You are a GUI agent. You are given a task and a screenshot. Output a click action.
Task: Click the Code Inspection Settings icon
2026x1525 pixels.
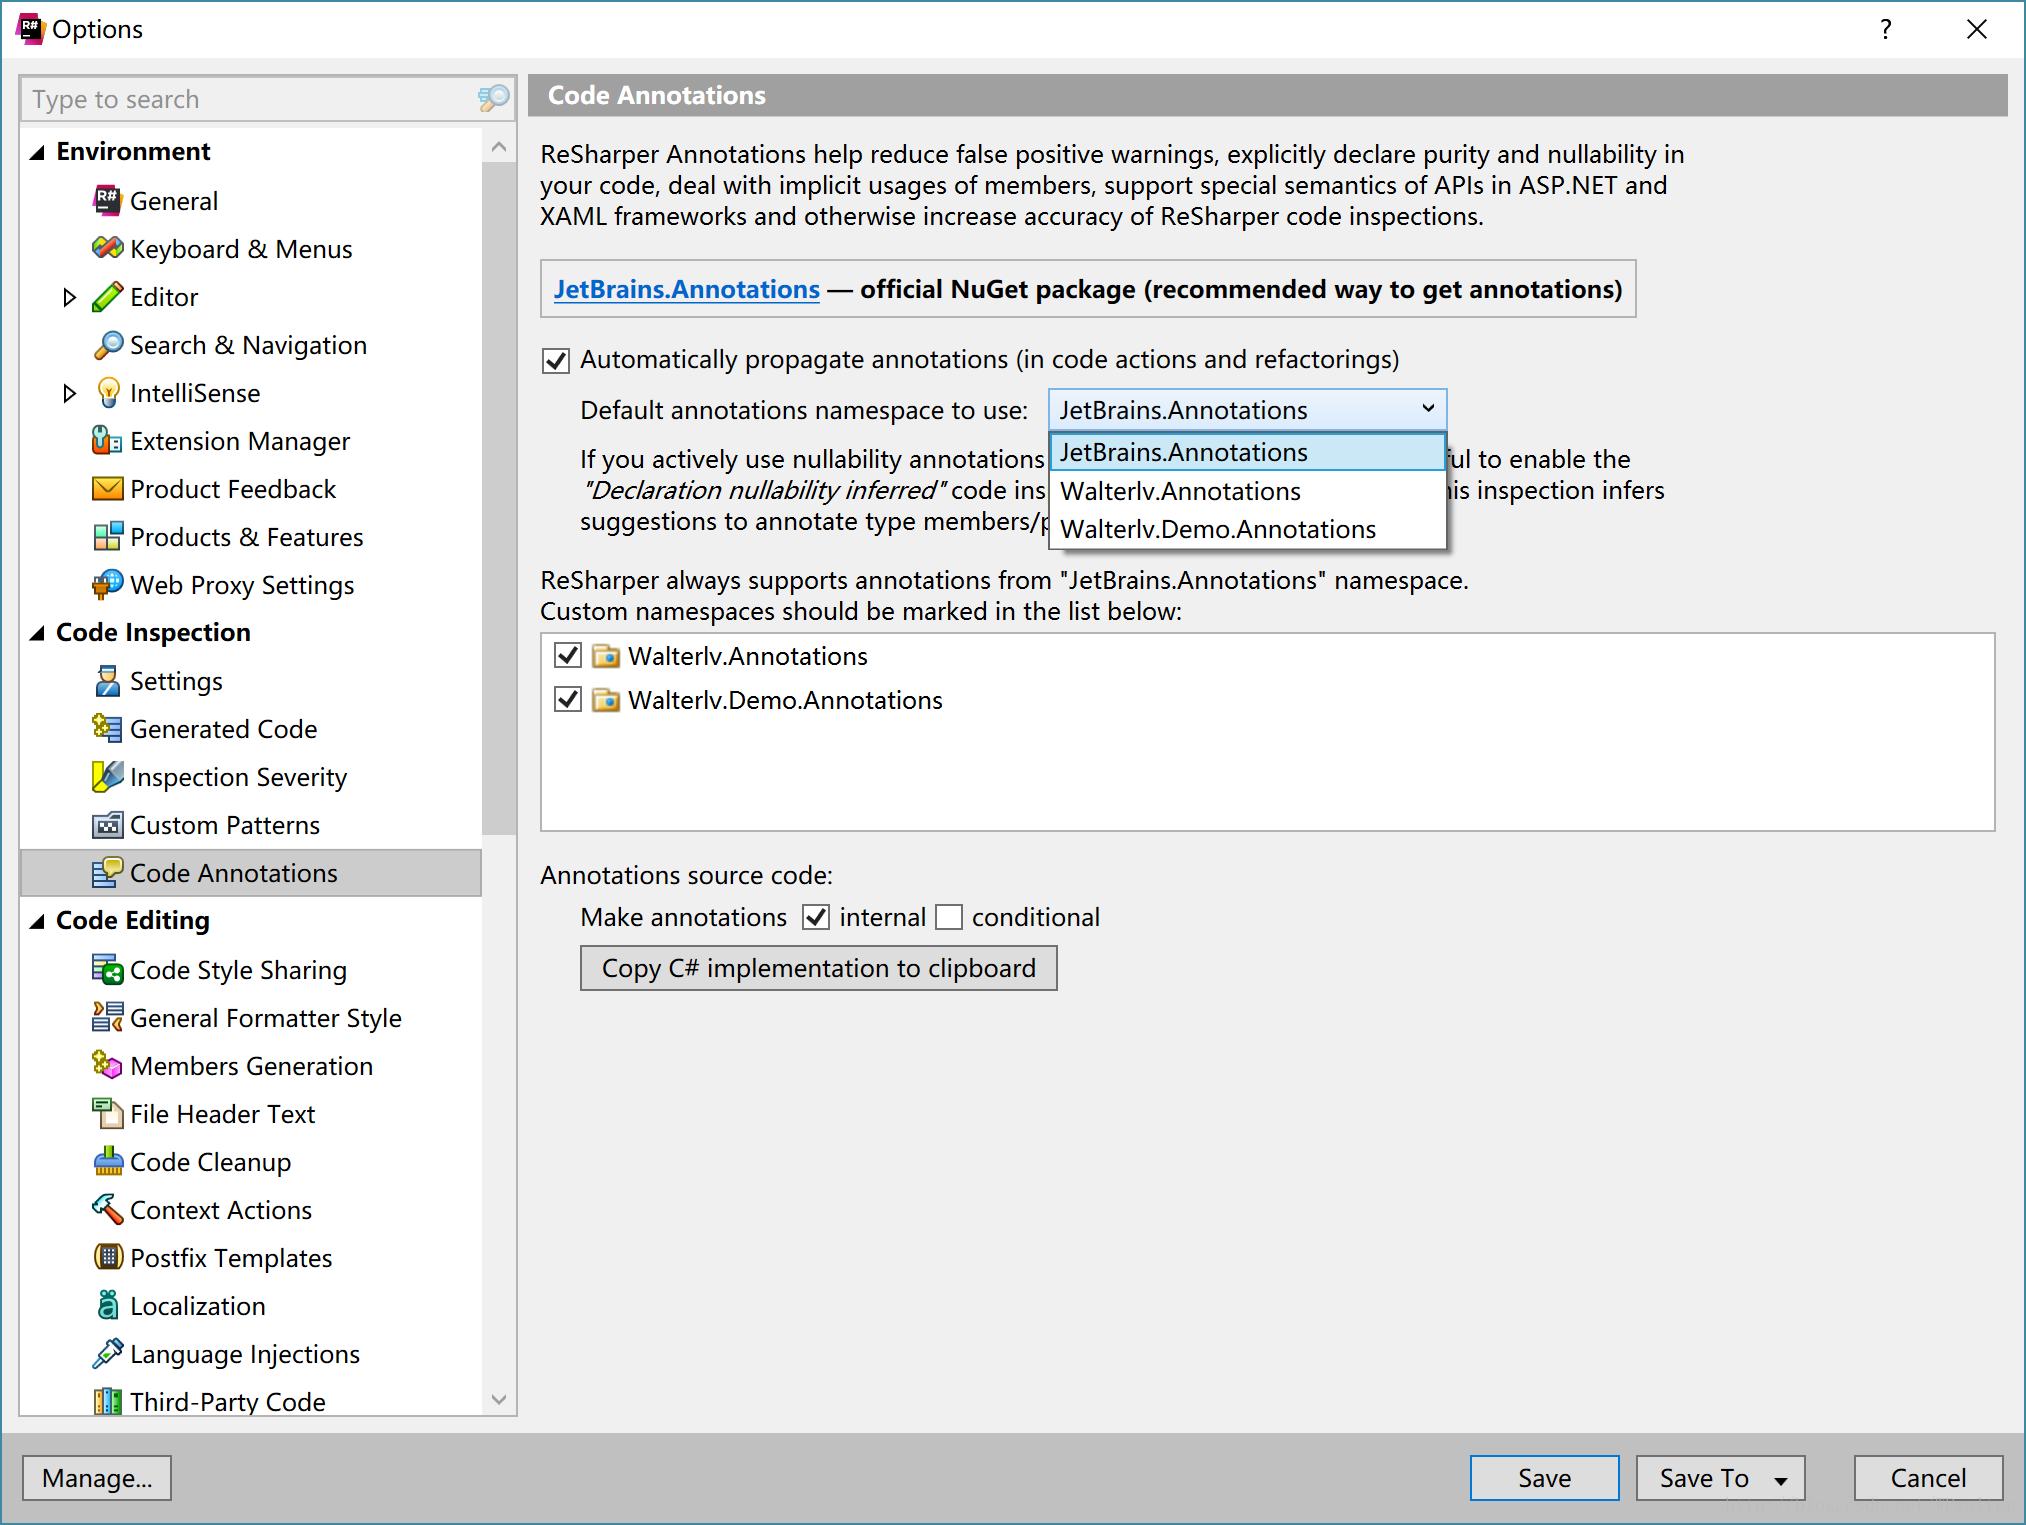click(x=107, y=681)
